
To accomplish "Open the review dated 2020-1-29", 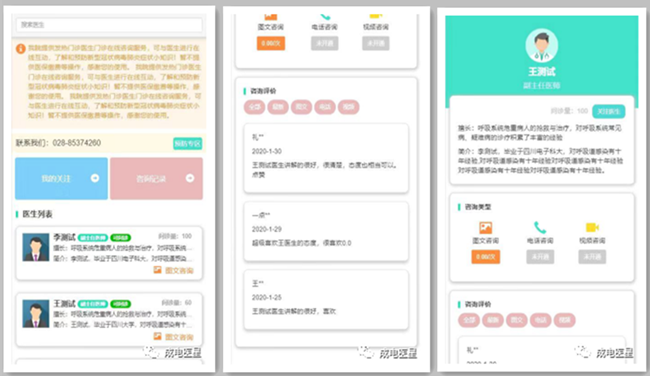I will tap(326, 231).
